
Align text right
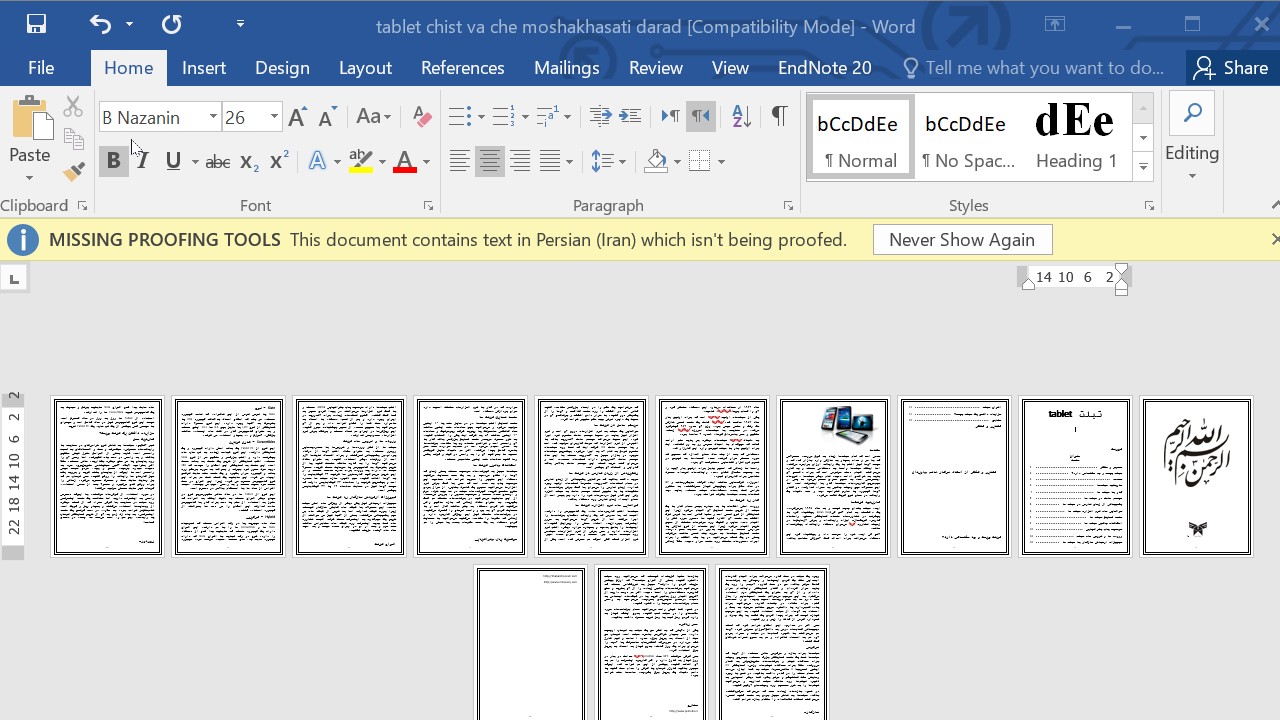pyautogui.click(x=520, y=161)
